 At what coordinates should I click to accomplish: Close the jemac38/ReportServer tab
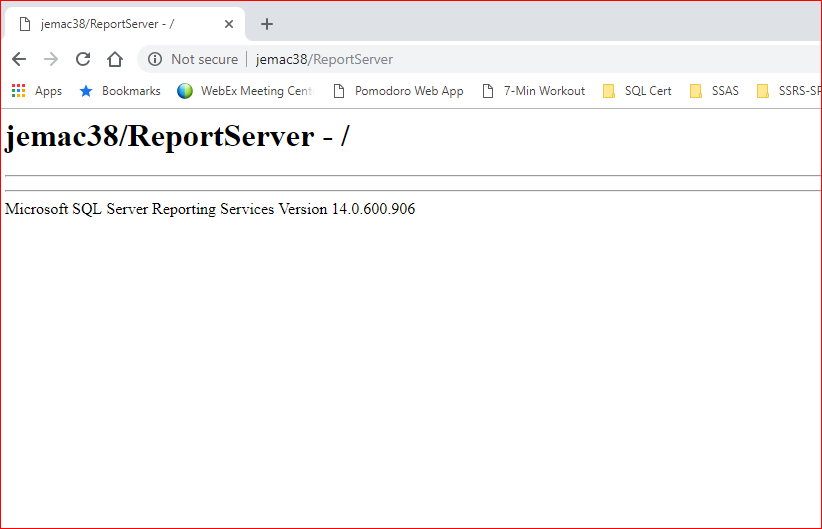pyautogui.click(x=229, y=24)
